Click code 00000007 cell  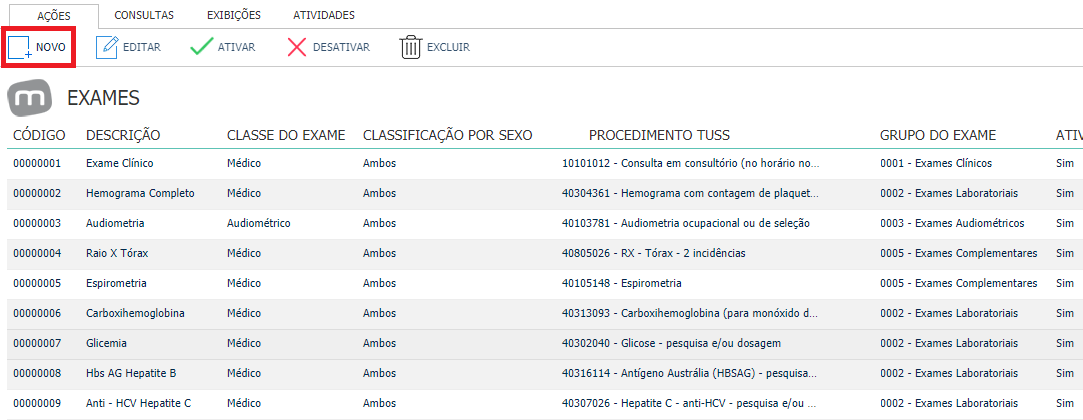[37, 343]
